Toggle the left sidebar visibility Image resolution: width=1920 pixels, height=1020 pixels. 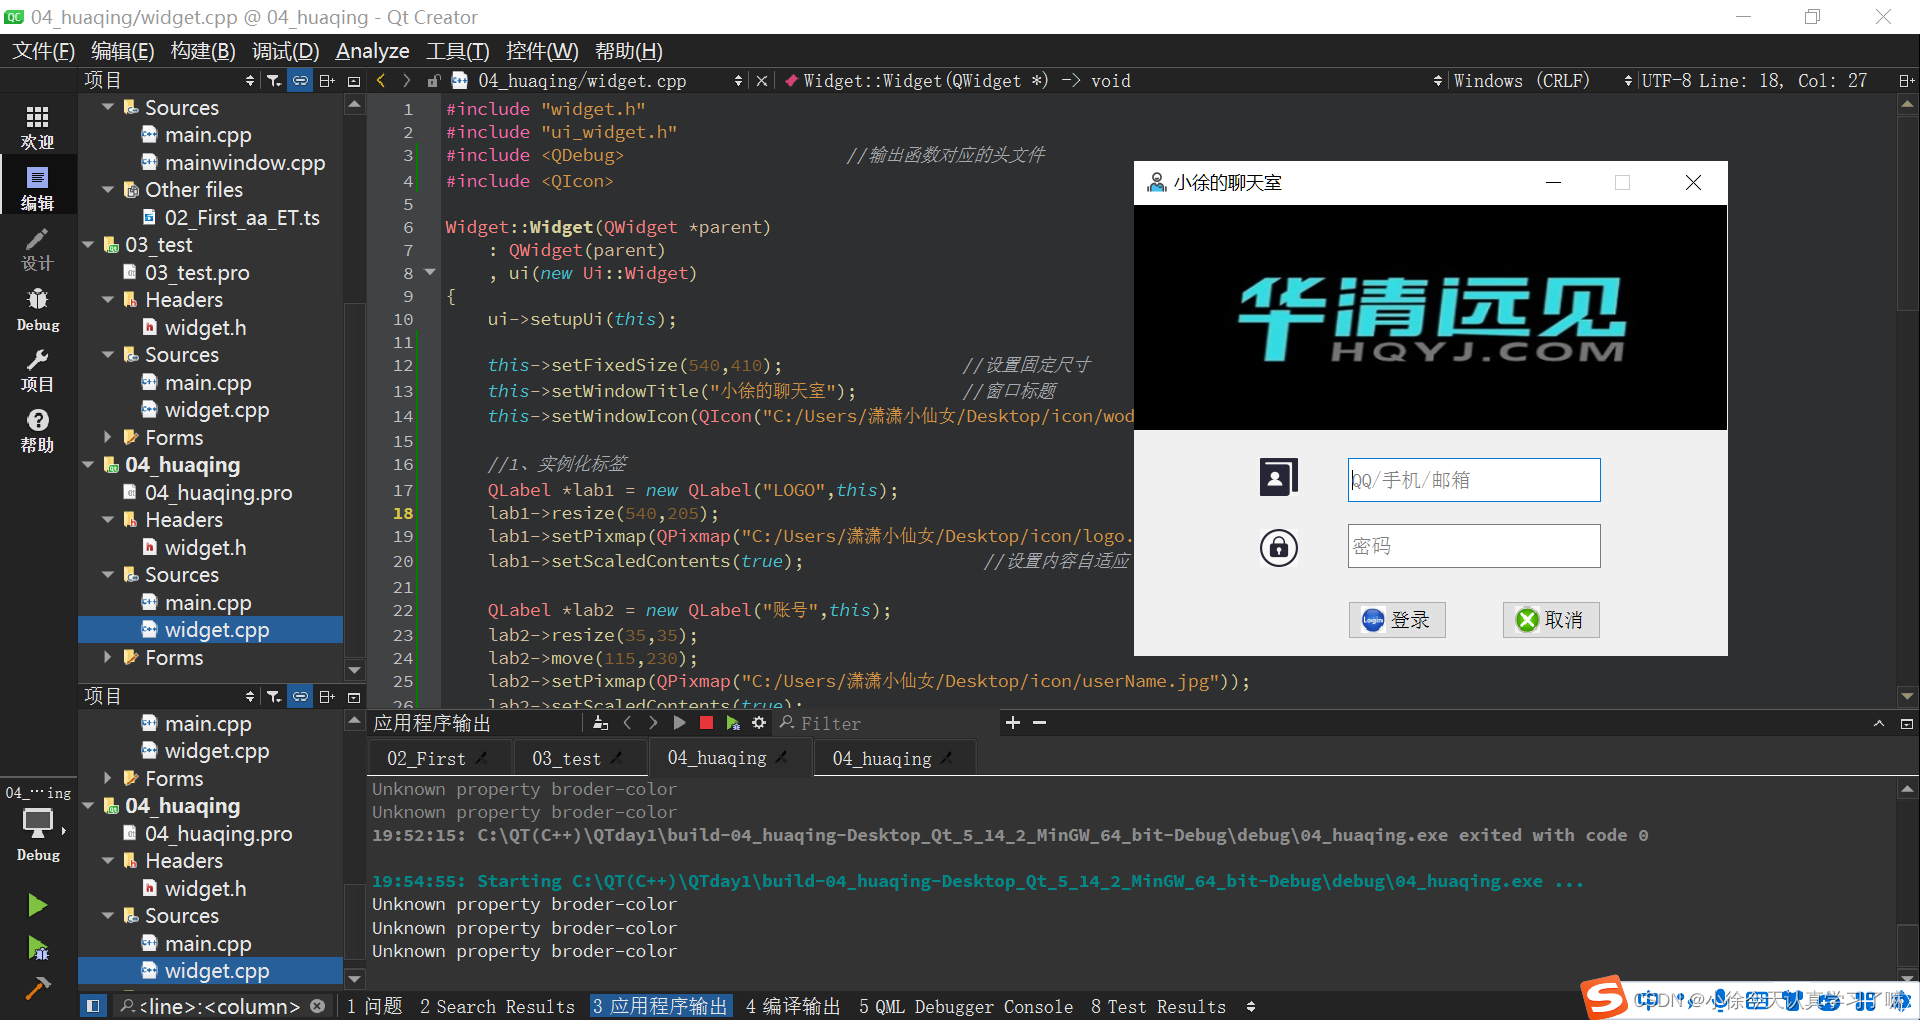(92, 1006)
